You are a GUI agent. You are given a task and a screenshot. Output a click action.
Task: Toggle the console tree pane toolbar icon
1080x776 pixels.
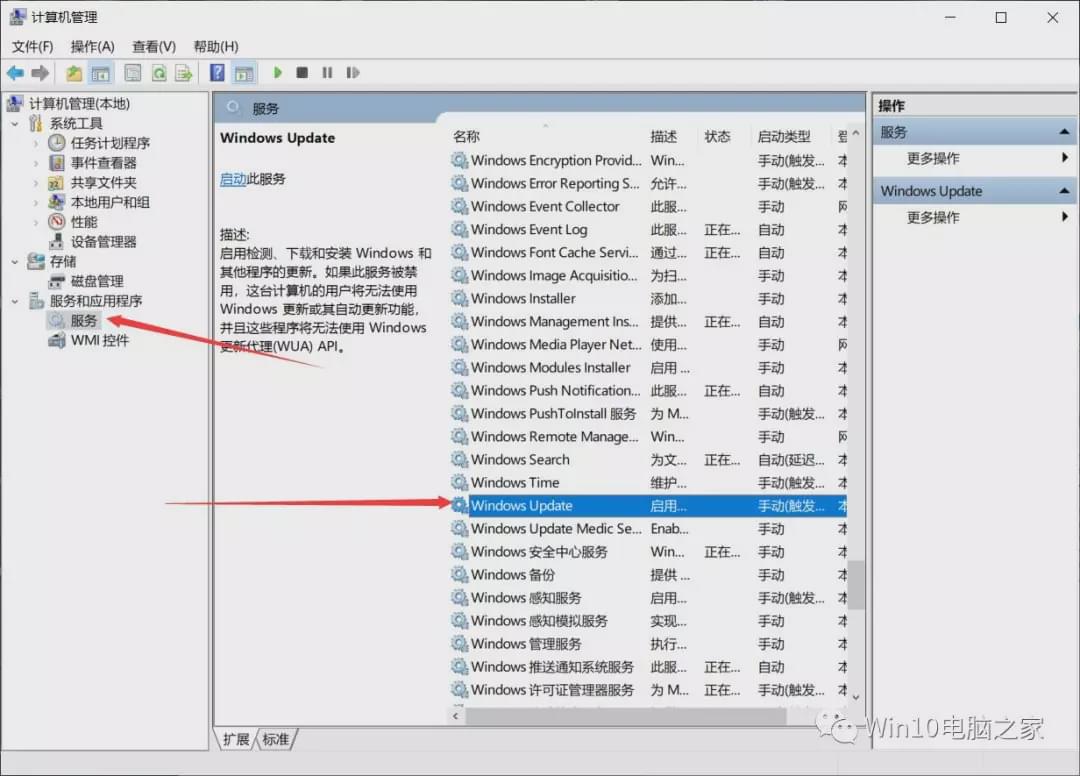coord(101,73)
